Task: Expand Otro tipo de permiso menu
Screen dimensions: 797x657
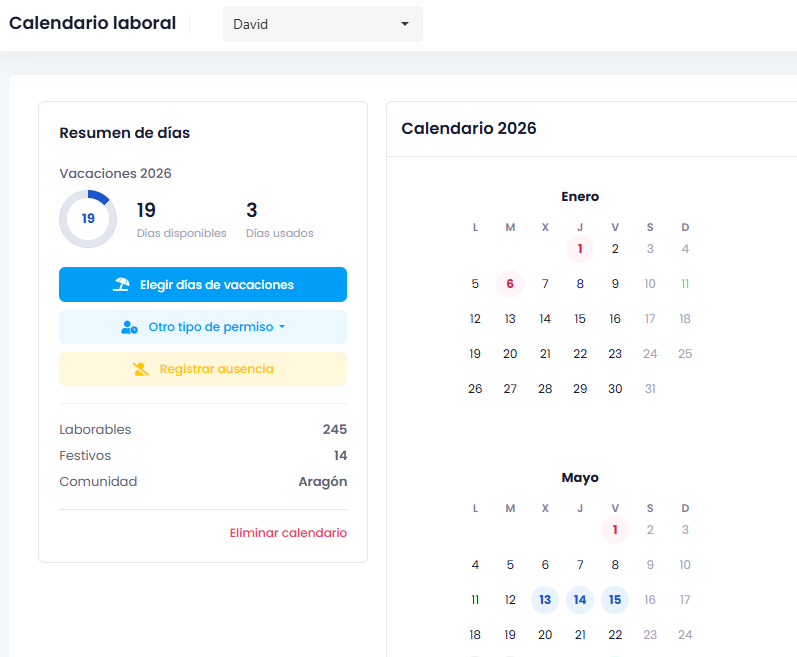Action: [x=203, y=327]
